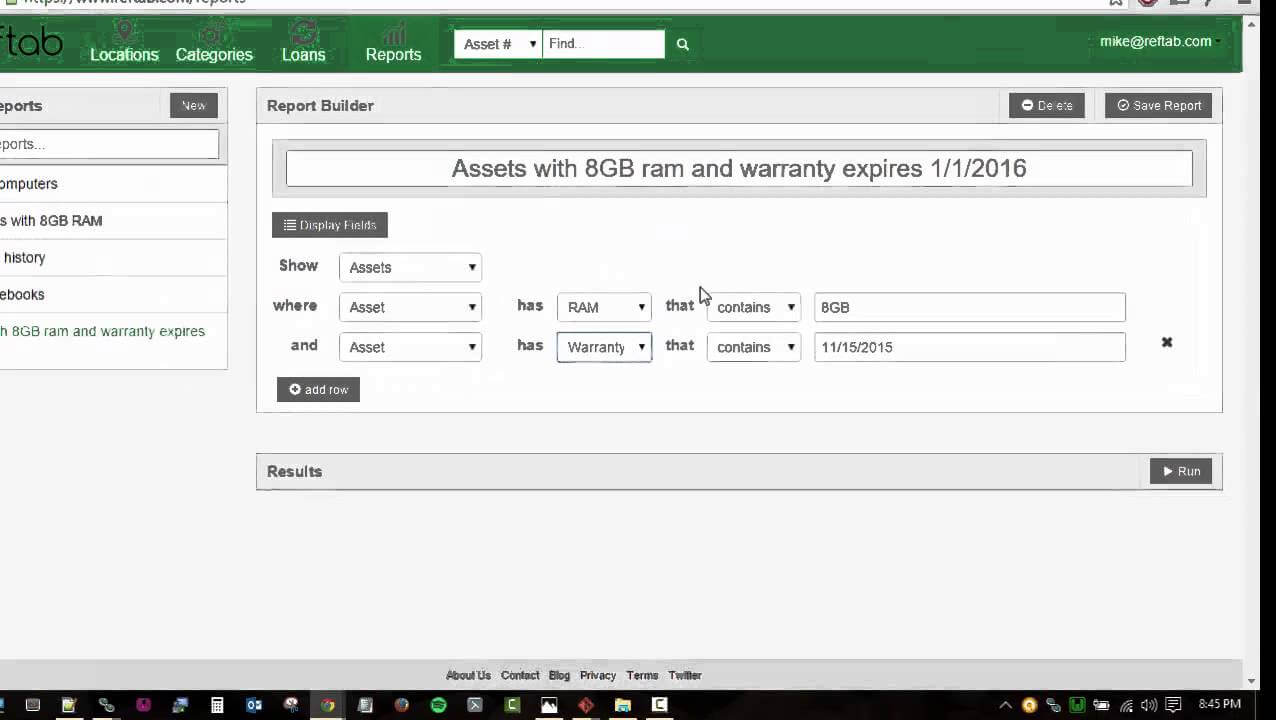Click the 11/15/2015 value field
The height and width of the screenshot is (720, 1276).
(x=970, y=347)
